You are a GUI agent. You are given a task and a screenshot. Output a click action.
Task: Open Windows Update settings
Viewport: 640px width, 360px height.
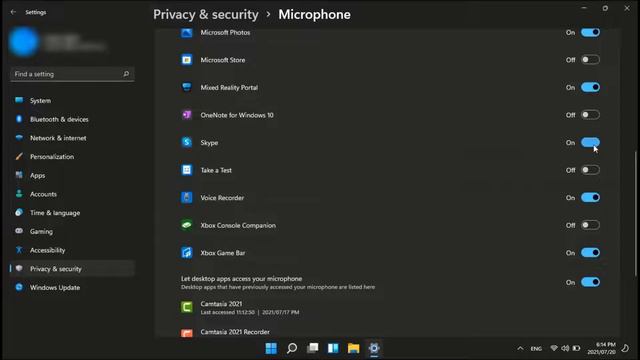coord(72,288)
